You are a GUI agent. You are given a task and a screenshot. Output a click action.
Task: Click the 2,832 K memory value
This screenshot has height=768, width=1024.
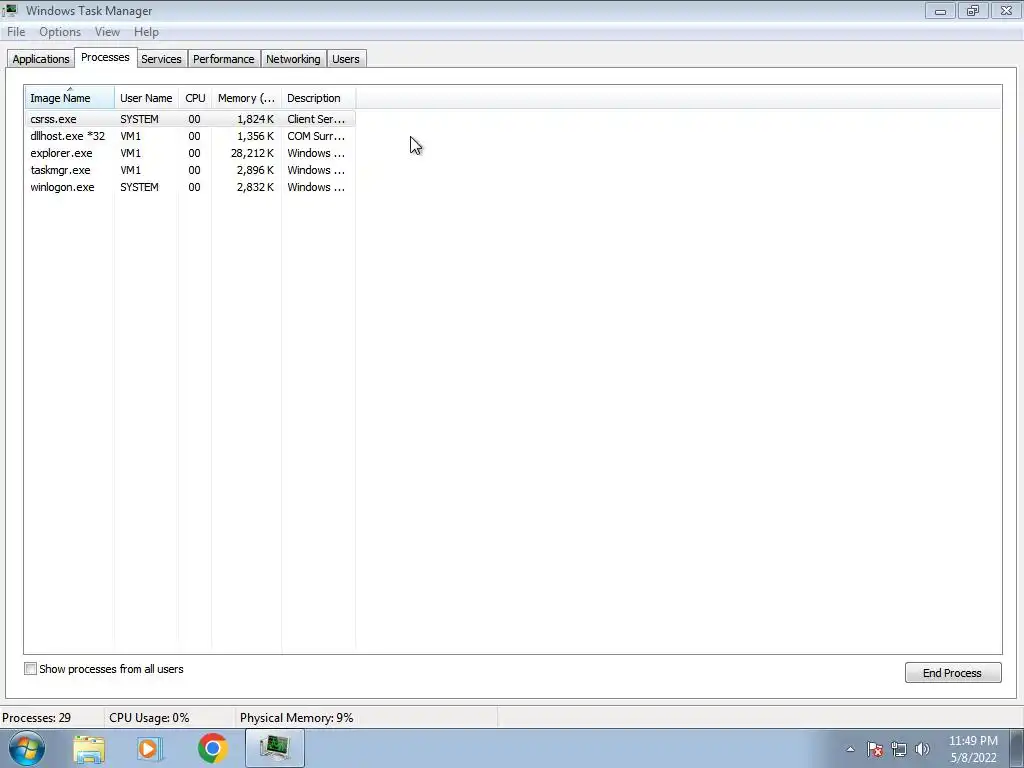(x=255, y=187)
